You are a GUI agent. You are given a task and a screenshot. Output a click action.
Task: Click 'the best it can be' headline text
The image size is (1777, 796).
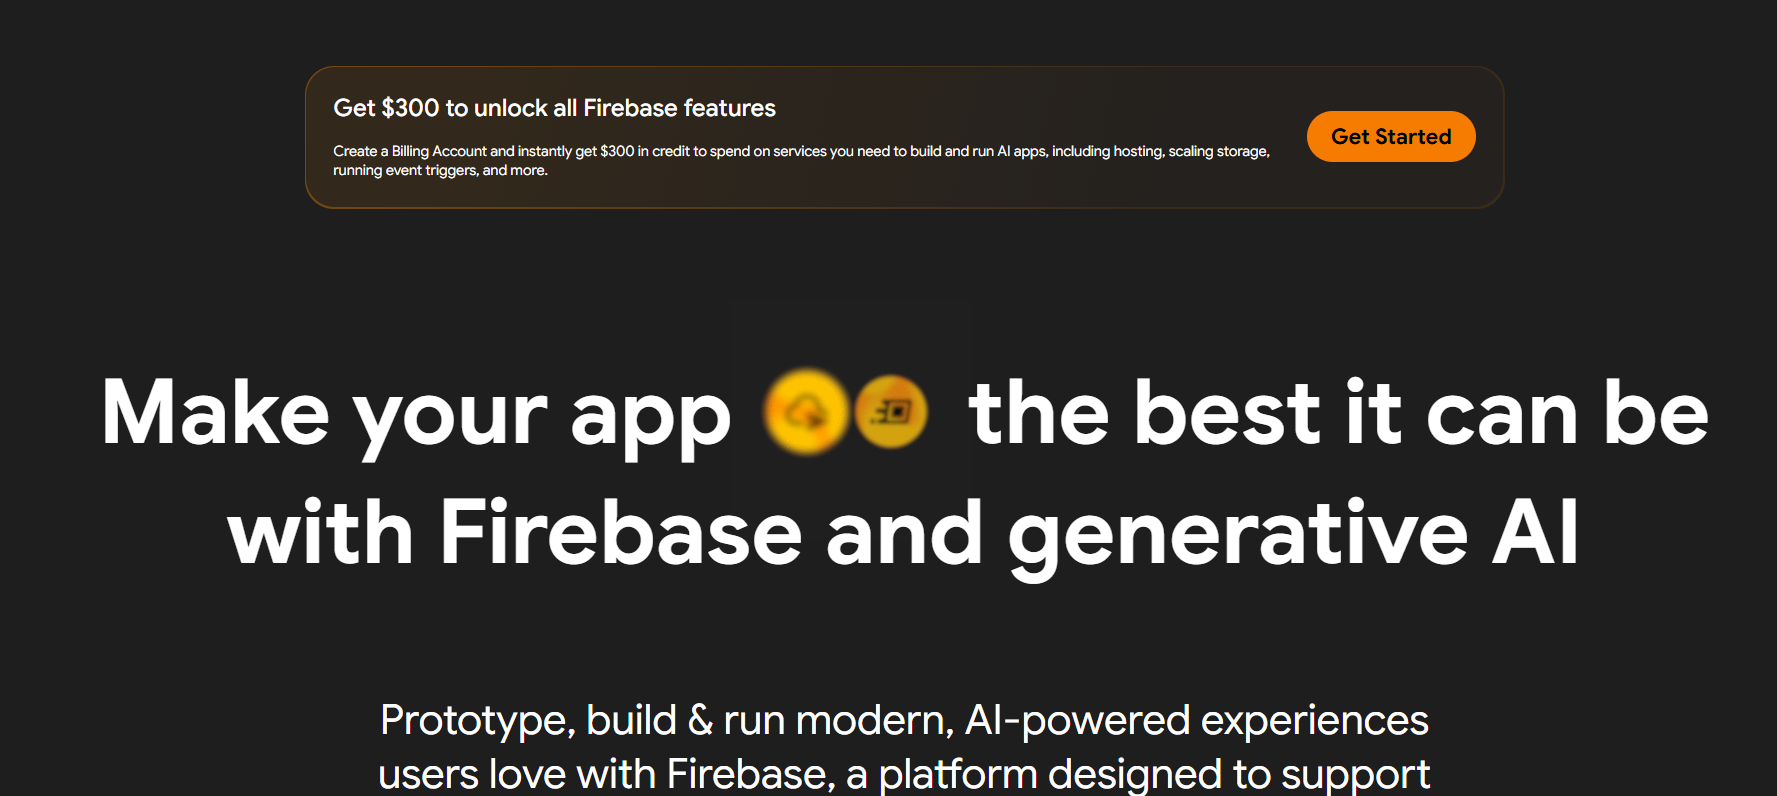pos(1339,412)
